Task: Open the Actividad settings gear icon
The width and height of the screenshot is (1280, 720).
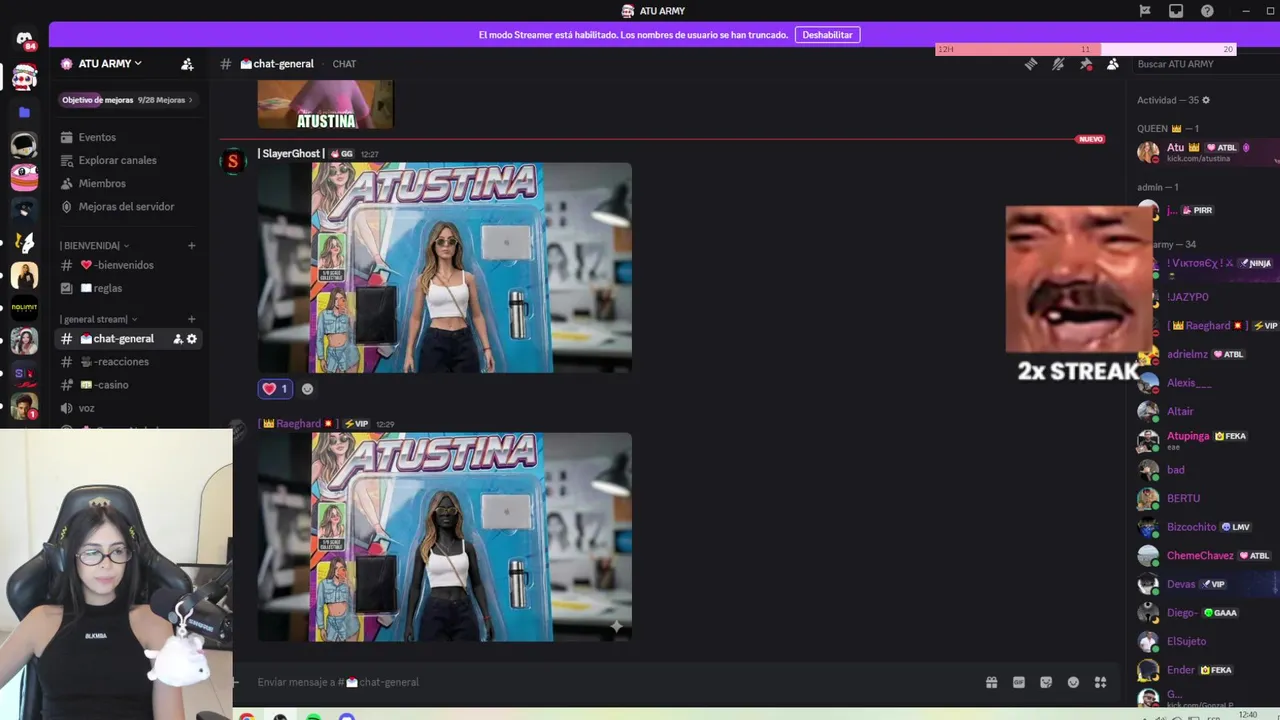Action: coord(1206,100)
